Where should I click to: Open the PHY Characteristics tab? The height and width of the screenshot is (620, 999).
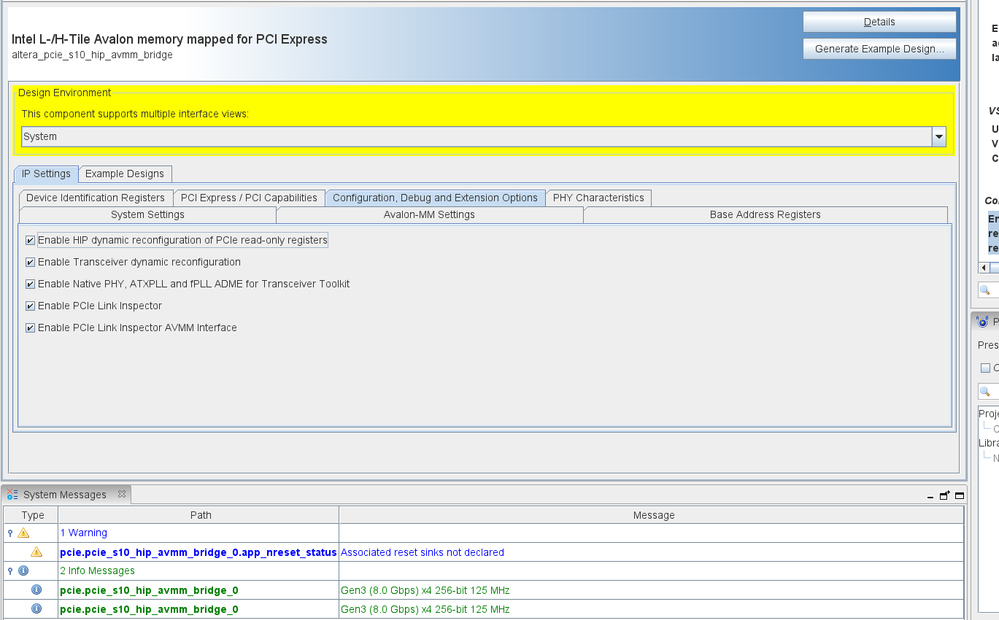tap(598, 198)
